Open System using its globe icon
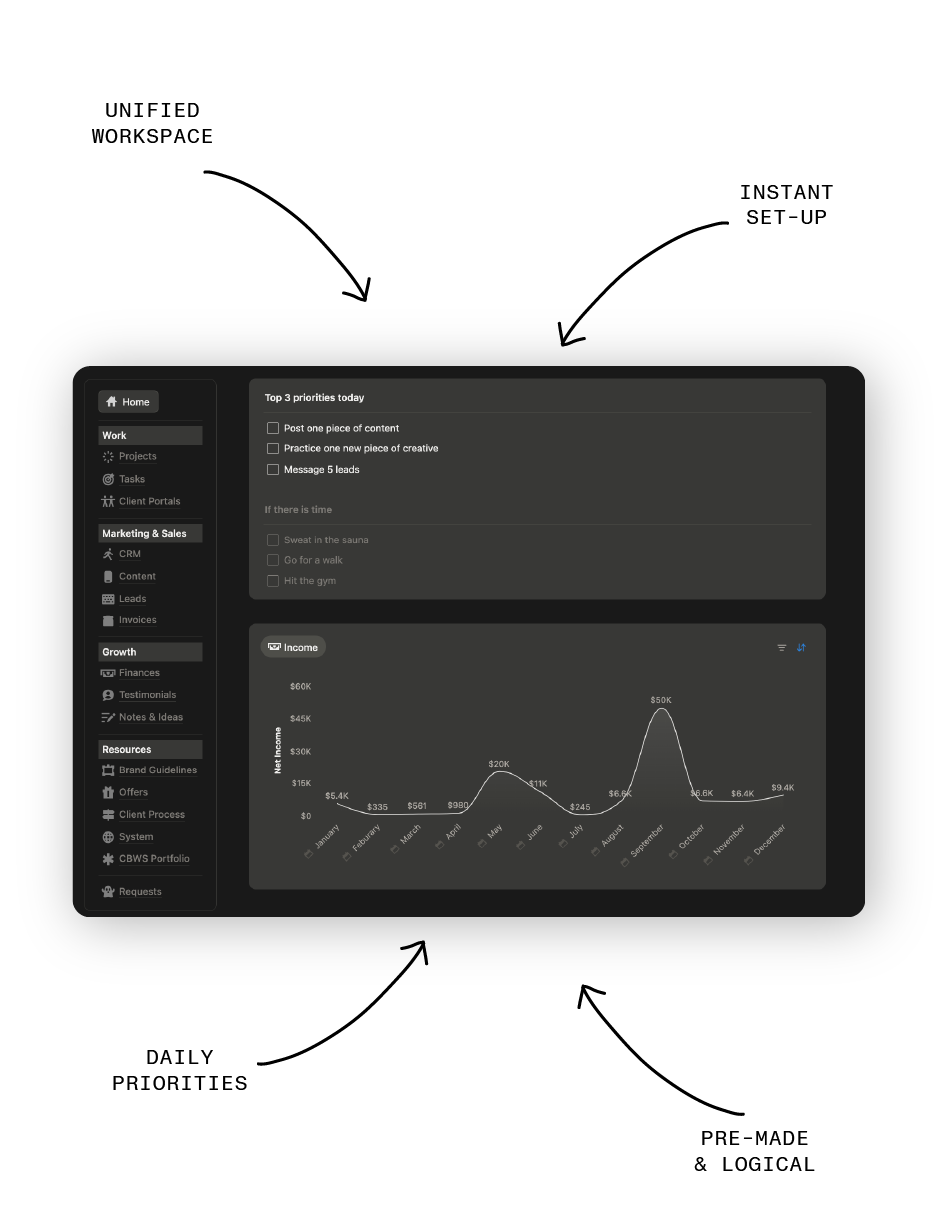 (108, 837)
